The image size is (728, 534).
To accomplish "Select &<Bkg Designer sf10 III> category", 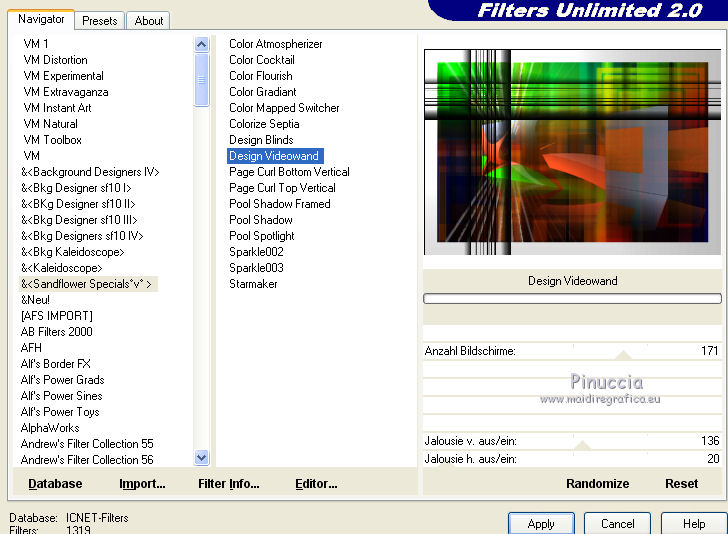I will [79, 220].
